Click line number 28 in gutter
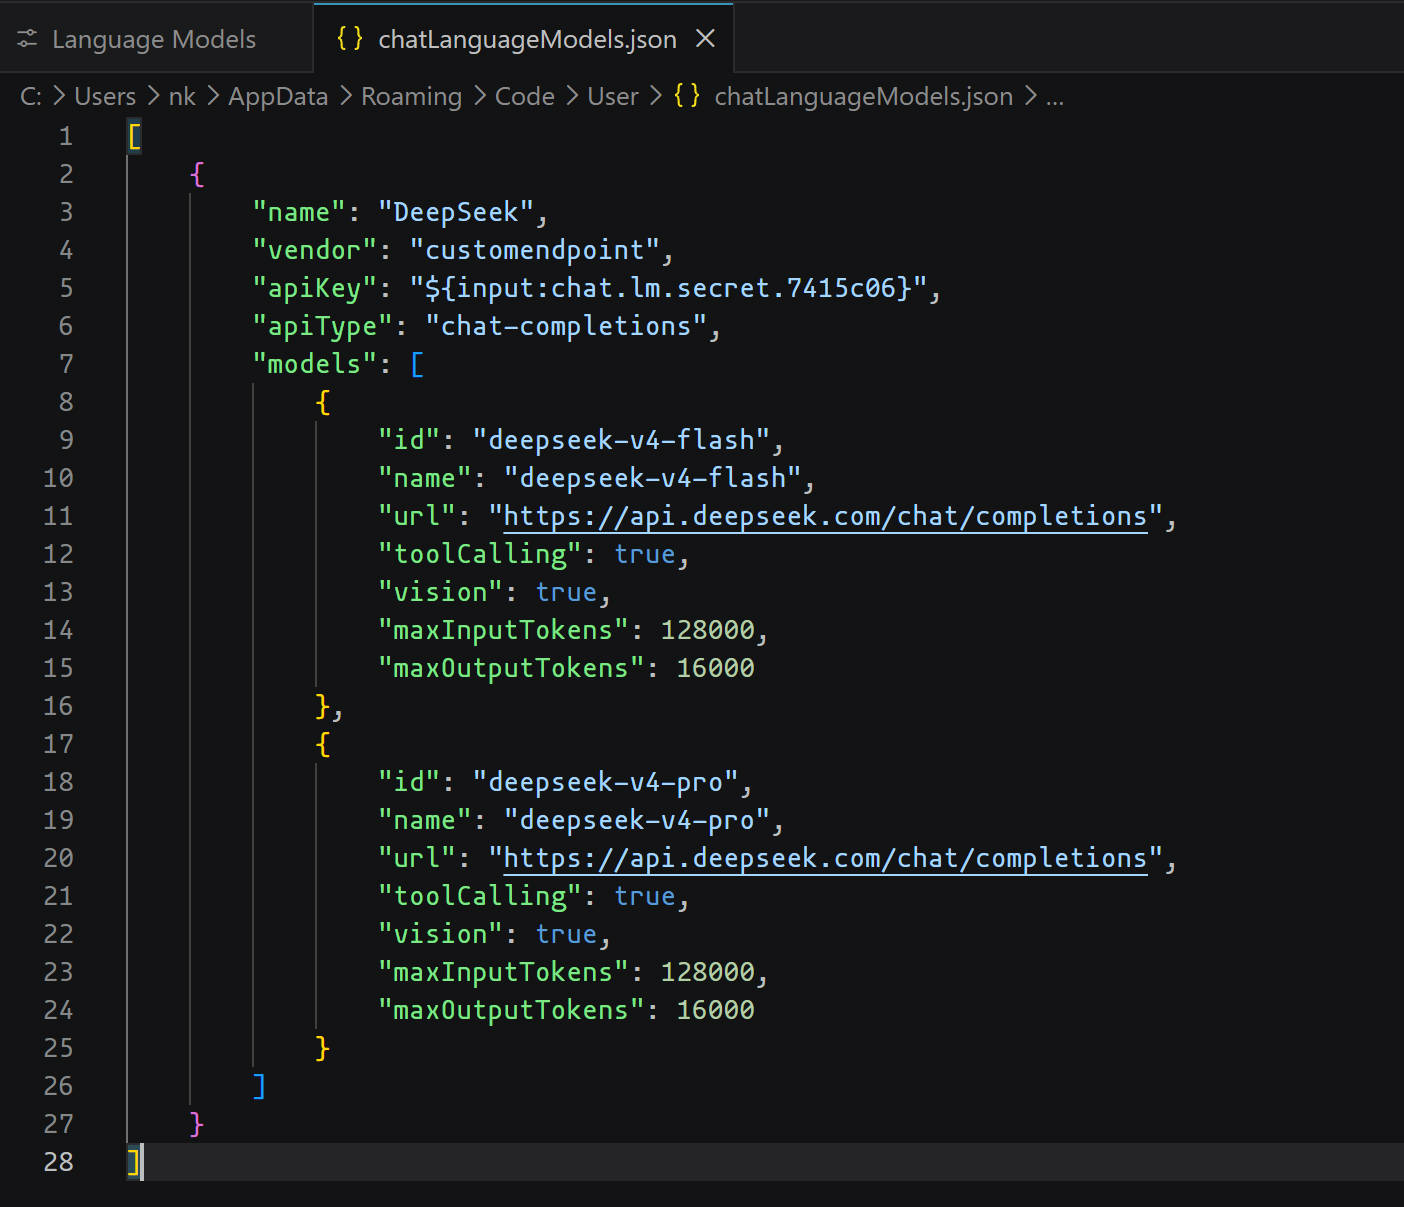Image resolution: width=1404 pixels, height=1207 pixels. [58, 1162]
